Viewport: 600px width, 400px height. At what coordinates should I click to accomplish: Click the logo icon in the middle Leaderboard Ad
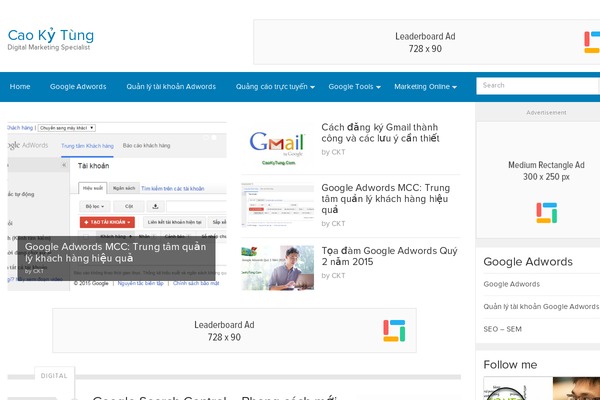[394, 331]
